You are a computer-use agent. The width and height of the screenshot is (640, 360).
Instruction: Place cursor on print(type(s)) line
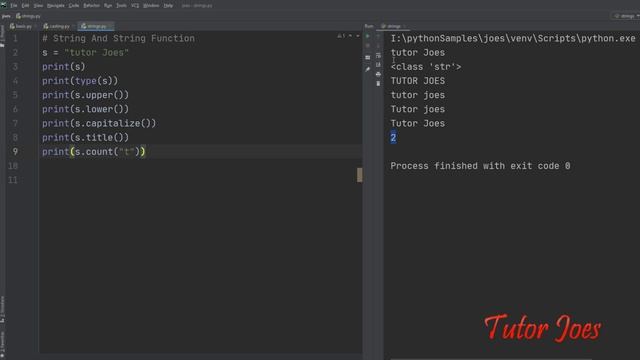pyautogui.click(x=80, y=81)
